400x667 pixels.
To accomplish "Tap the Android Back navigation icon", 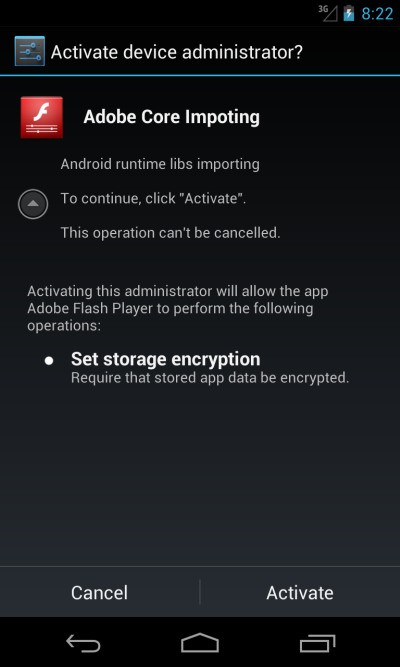I will pyautogui.click(x=83, y=643).
